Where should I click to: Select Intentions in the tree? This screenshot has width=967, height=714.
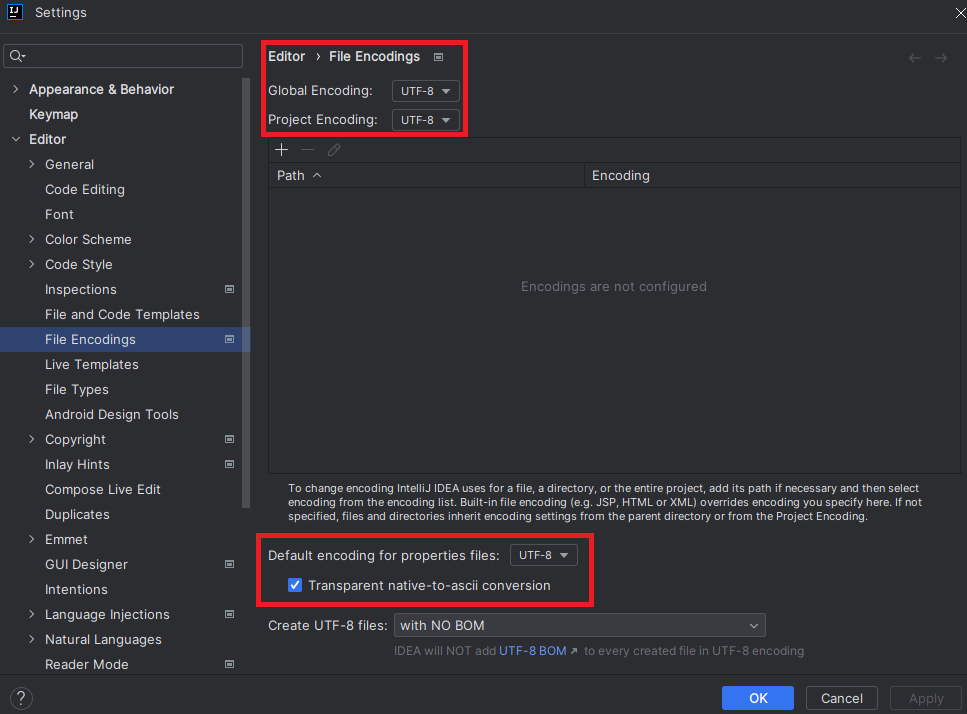coord(76,589)
